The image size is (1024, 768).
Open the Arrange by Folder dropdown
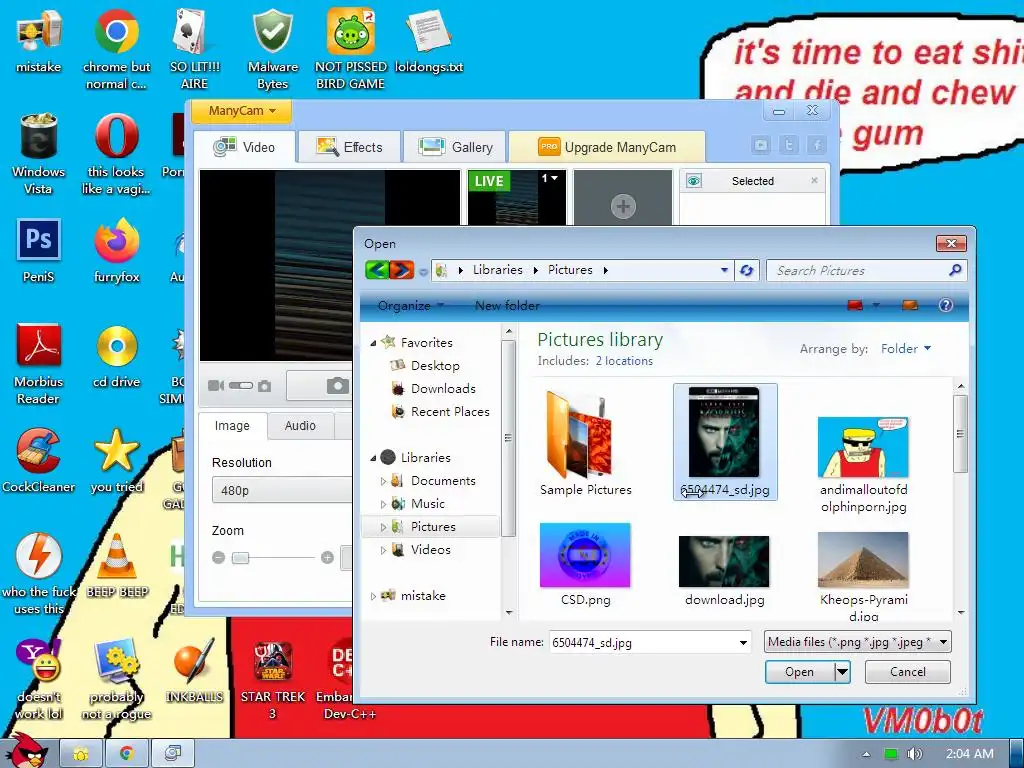click(905, 349)
